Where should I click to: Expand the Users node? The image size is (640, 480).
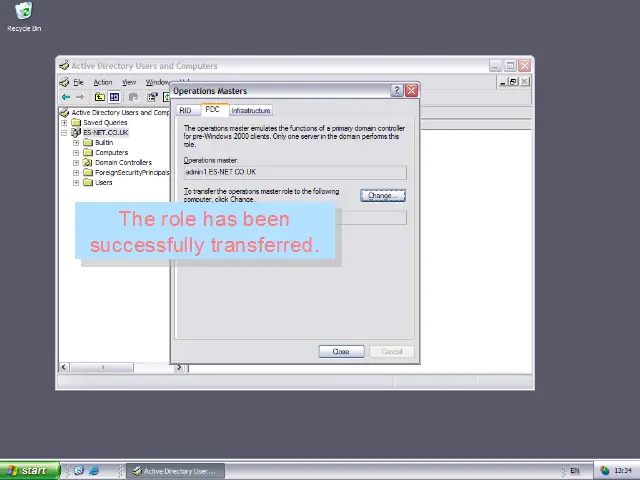point(76,182)
